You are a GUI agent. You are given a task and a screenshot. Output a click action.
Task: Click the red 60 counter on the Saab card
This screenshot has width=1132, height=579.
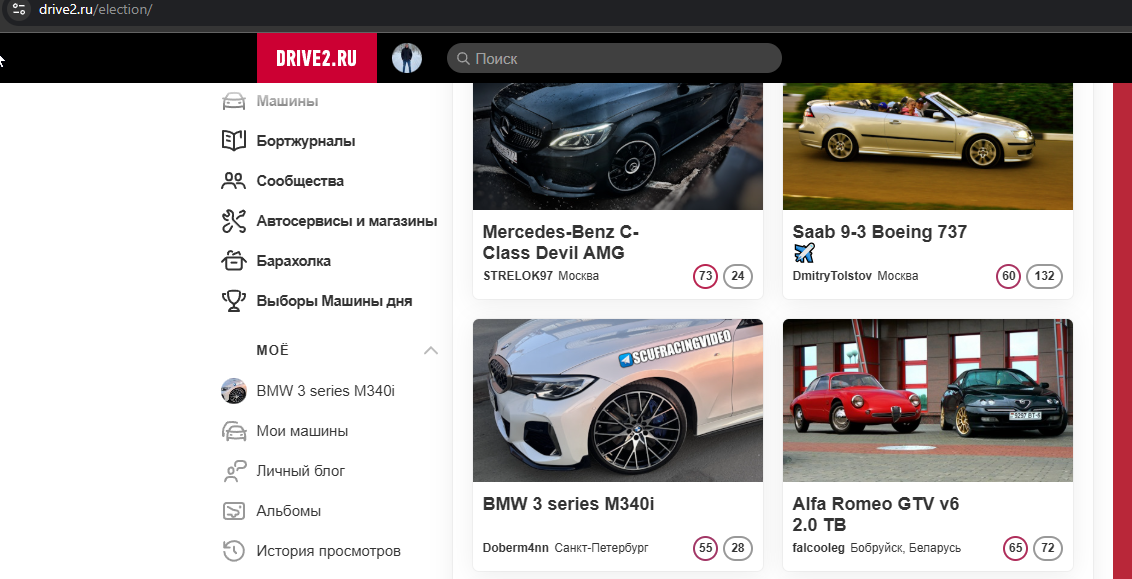point(1009,277)
